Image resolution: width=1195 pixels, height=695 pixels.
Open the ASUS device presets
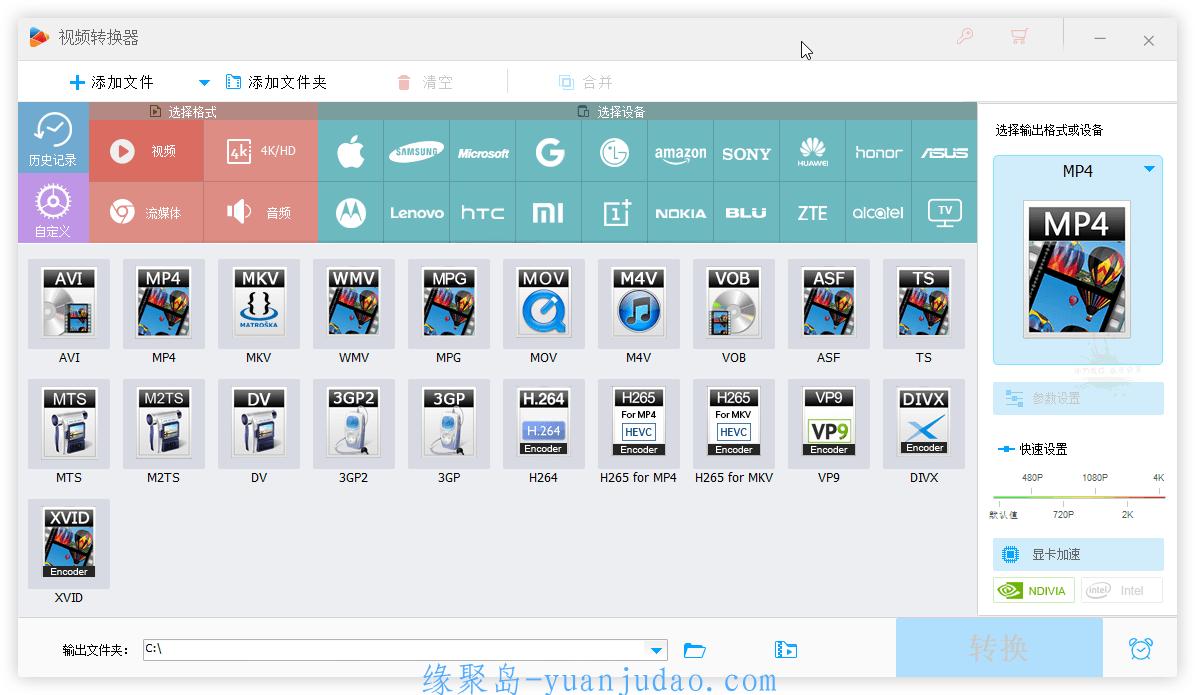944,151
